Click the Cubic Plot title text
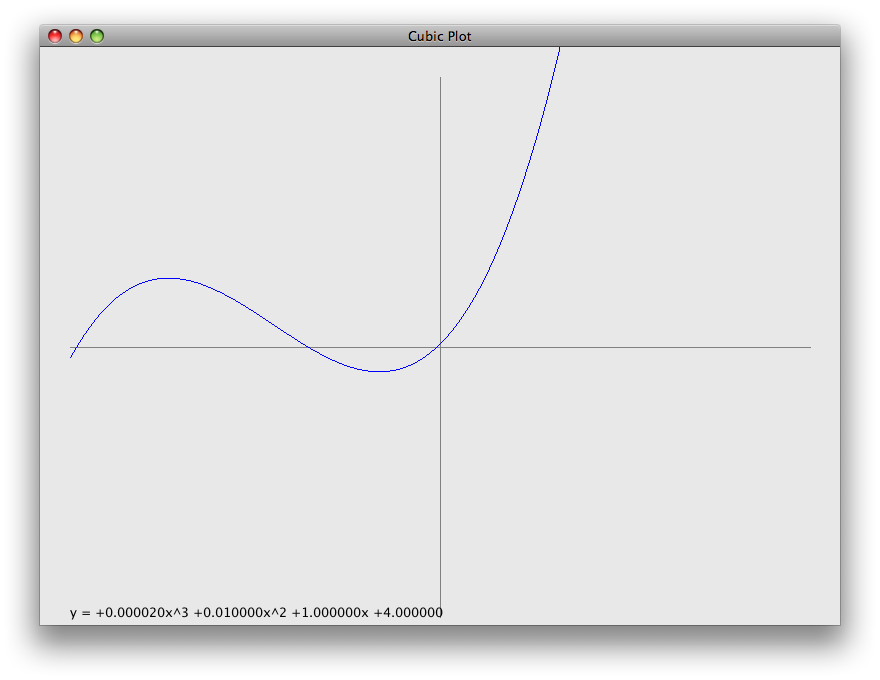880x680 pixels. click(x=439, y=35)
